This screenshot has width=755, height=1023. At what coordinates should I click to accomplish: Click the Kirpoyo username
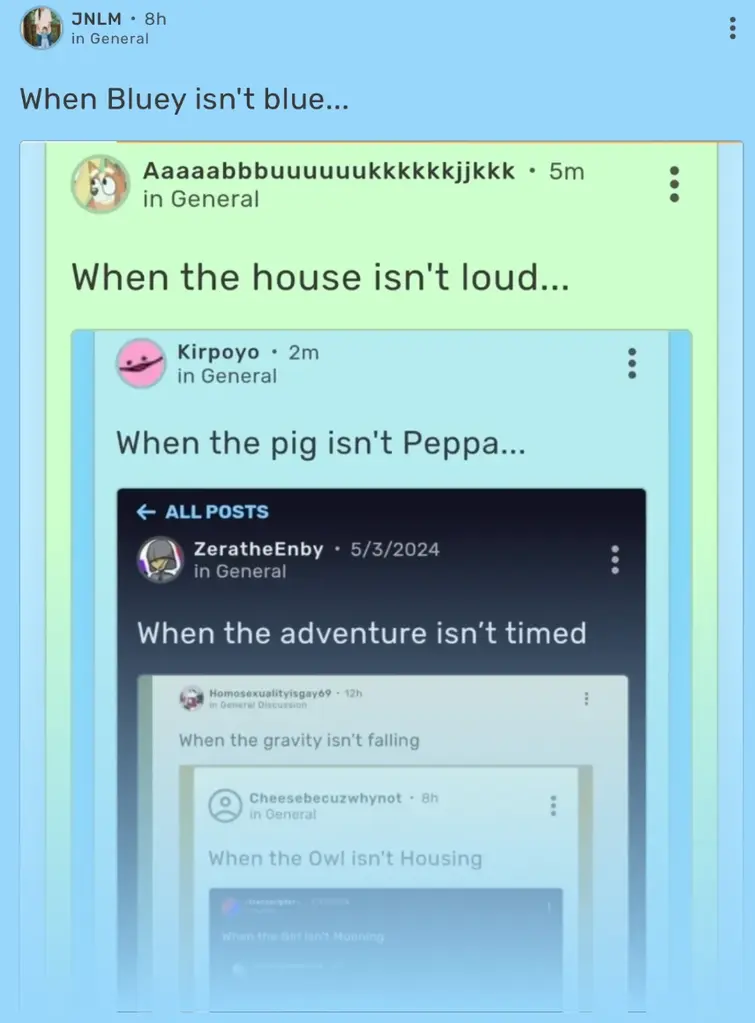click(218, 352)
